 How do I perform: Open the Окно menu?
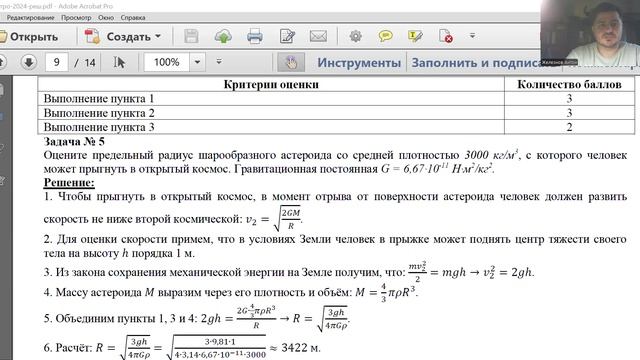(106, 18)
